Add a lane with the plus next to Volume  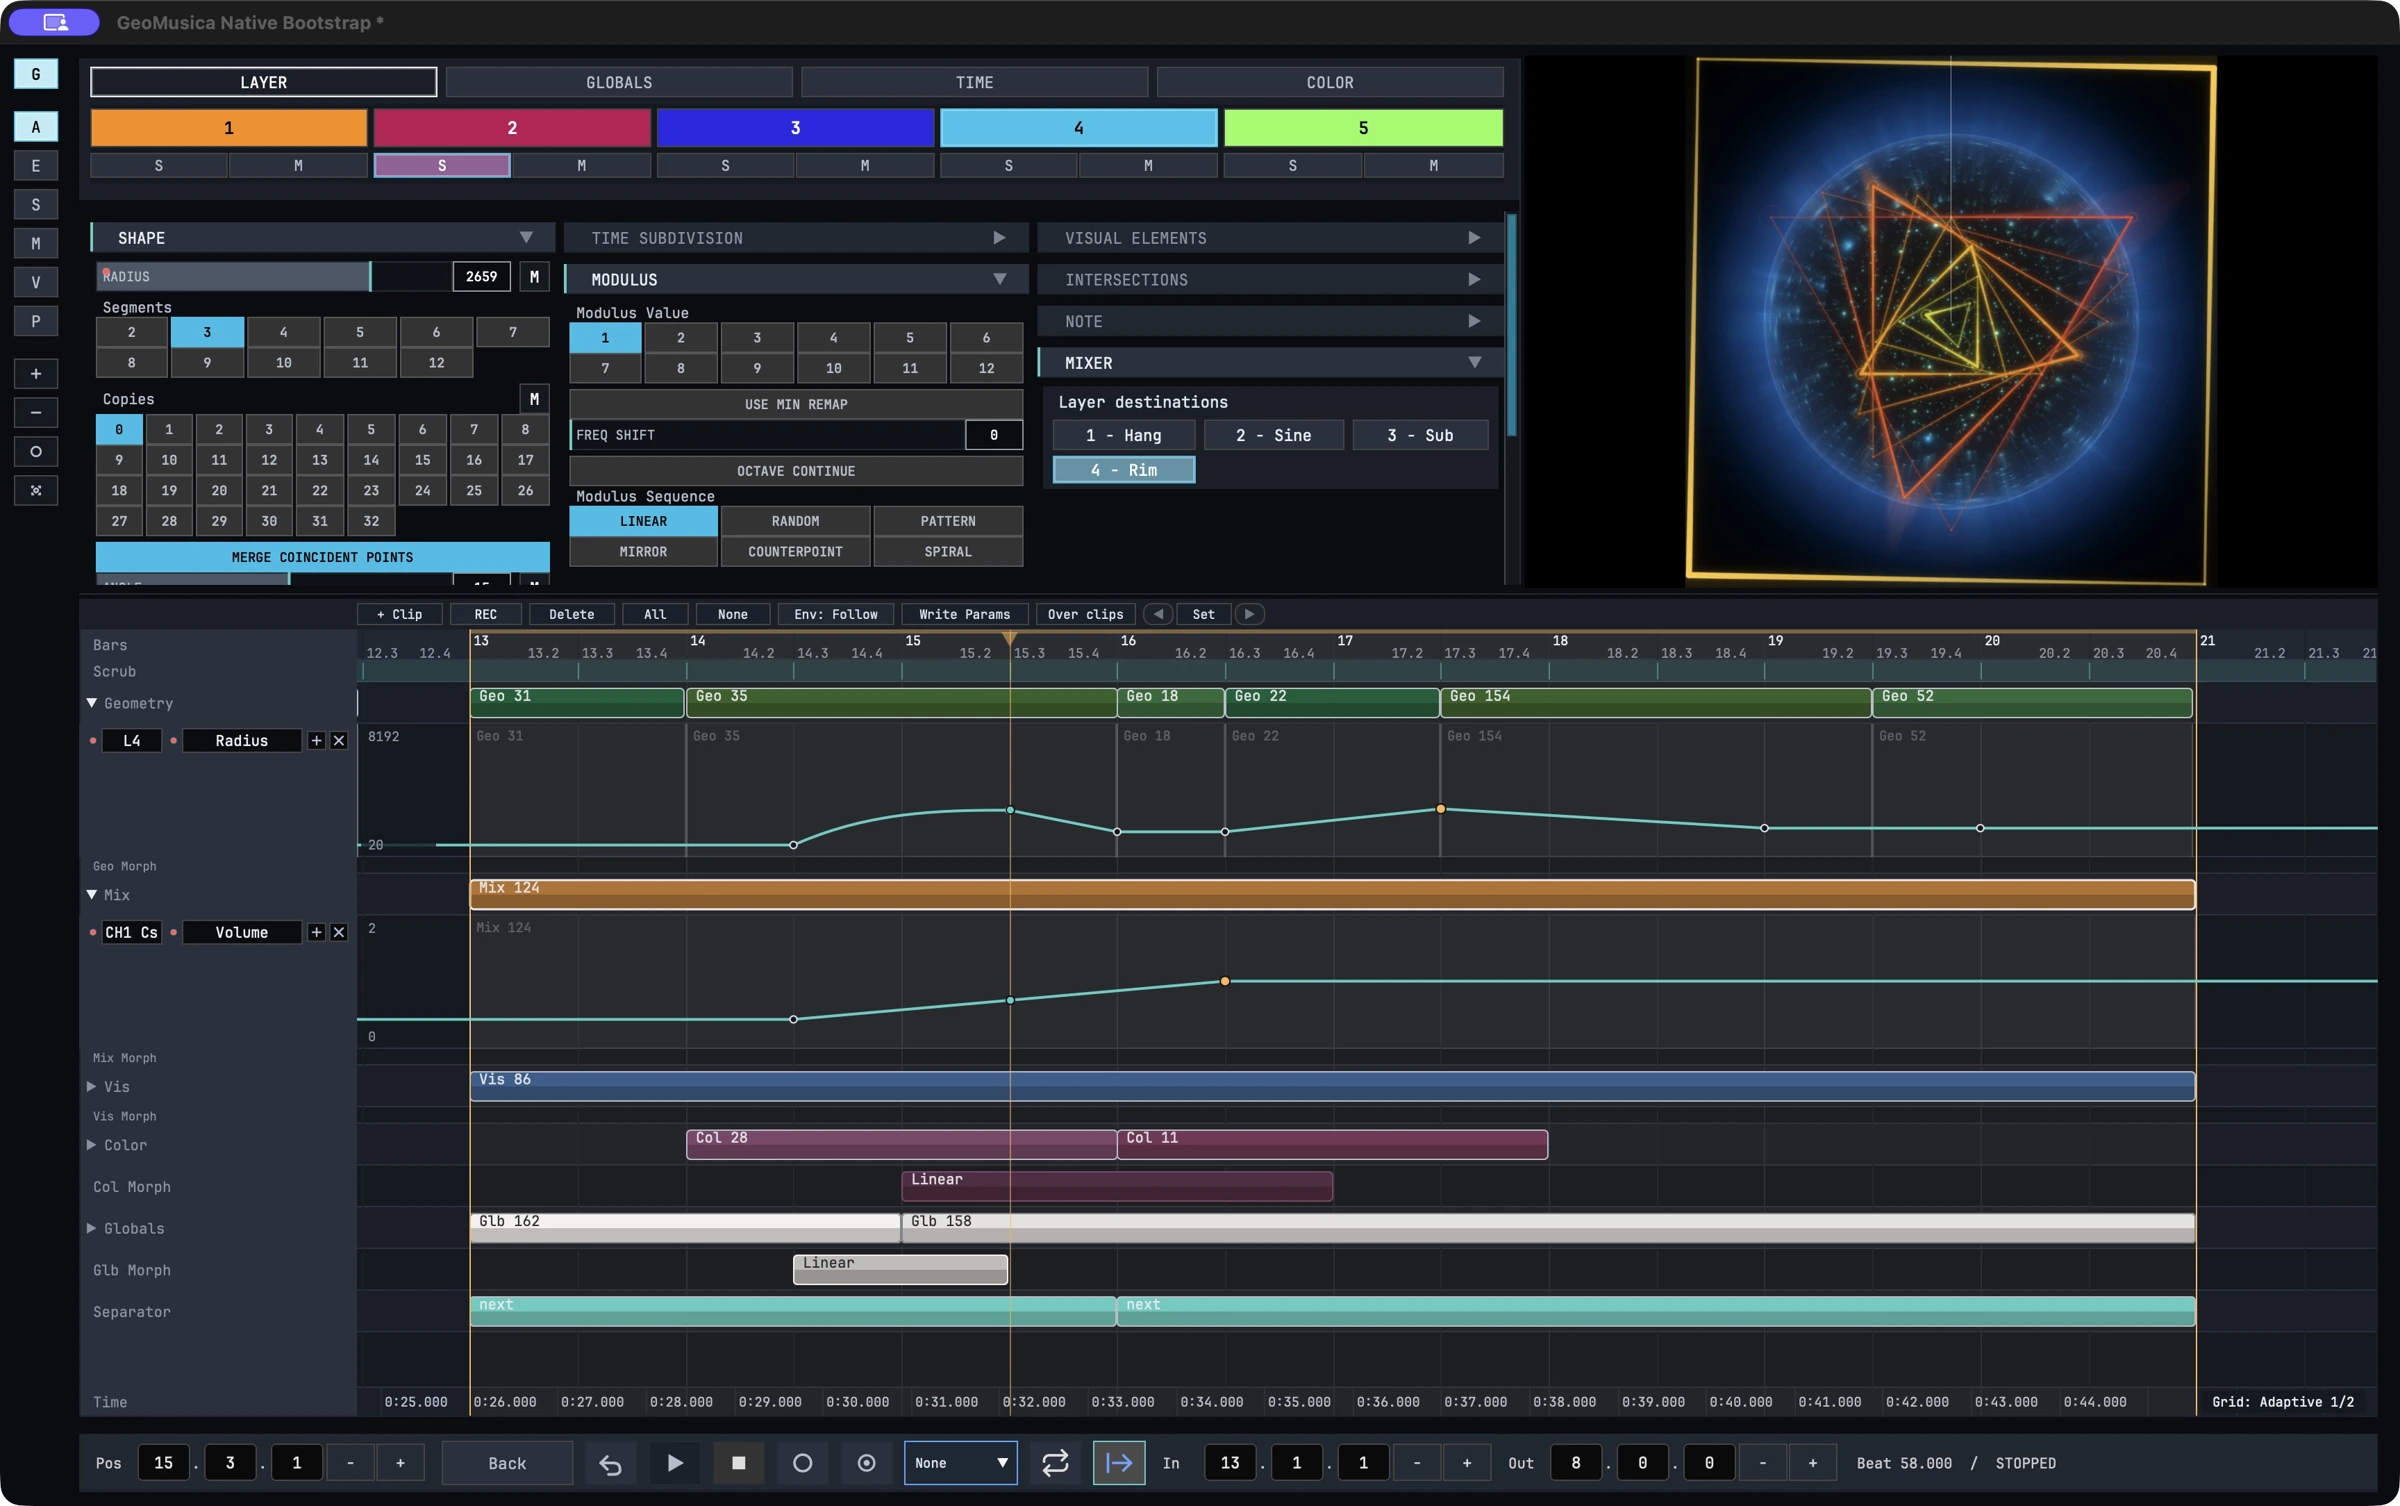[x=316, y=933]
